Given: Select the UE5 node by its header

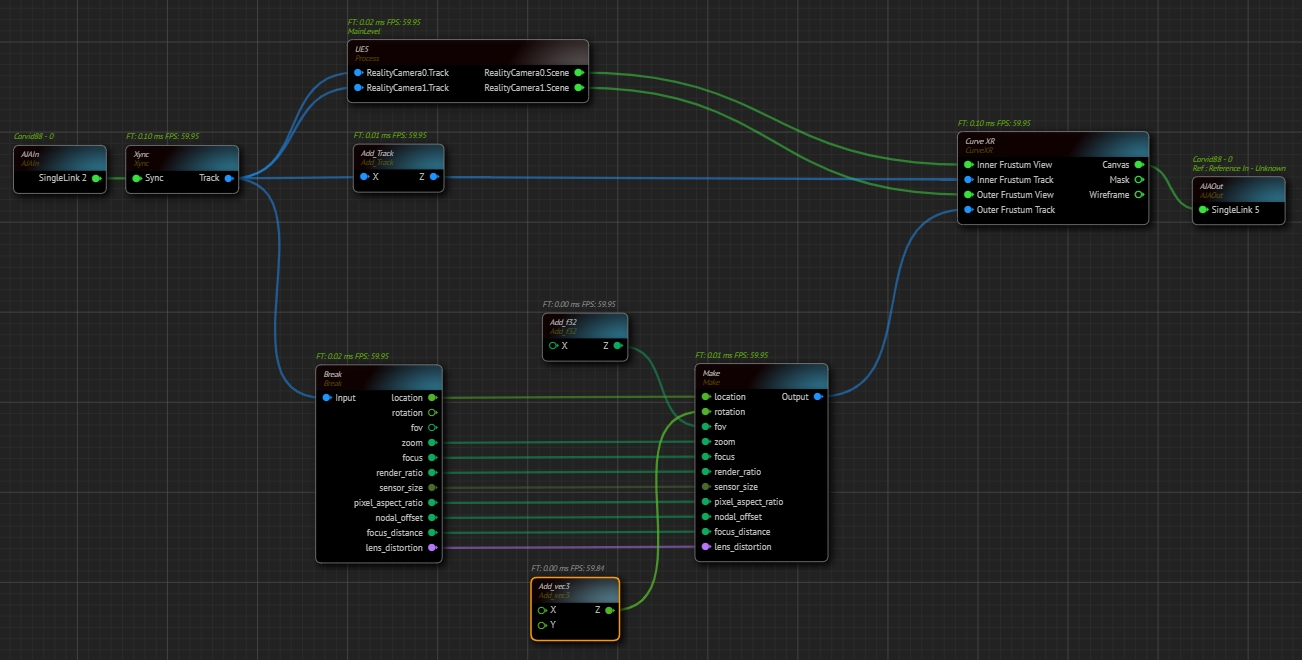Looking at the screenshot, I should (x=467, y=53).
